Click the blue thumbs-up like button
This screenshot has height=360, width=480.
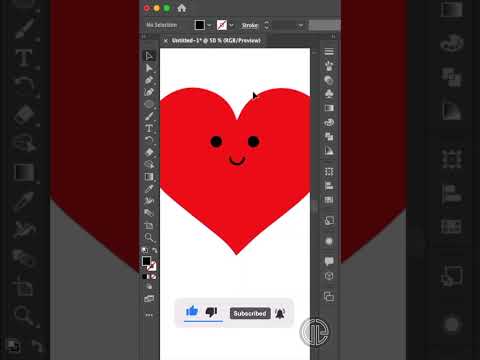[x=192, y=311]
